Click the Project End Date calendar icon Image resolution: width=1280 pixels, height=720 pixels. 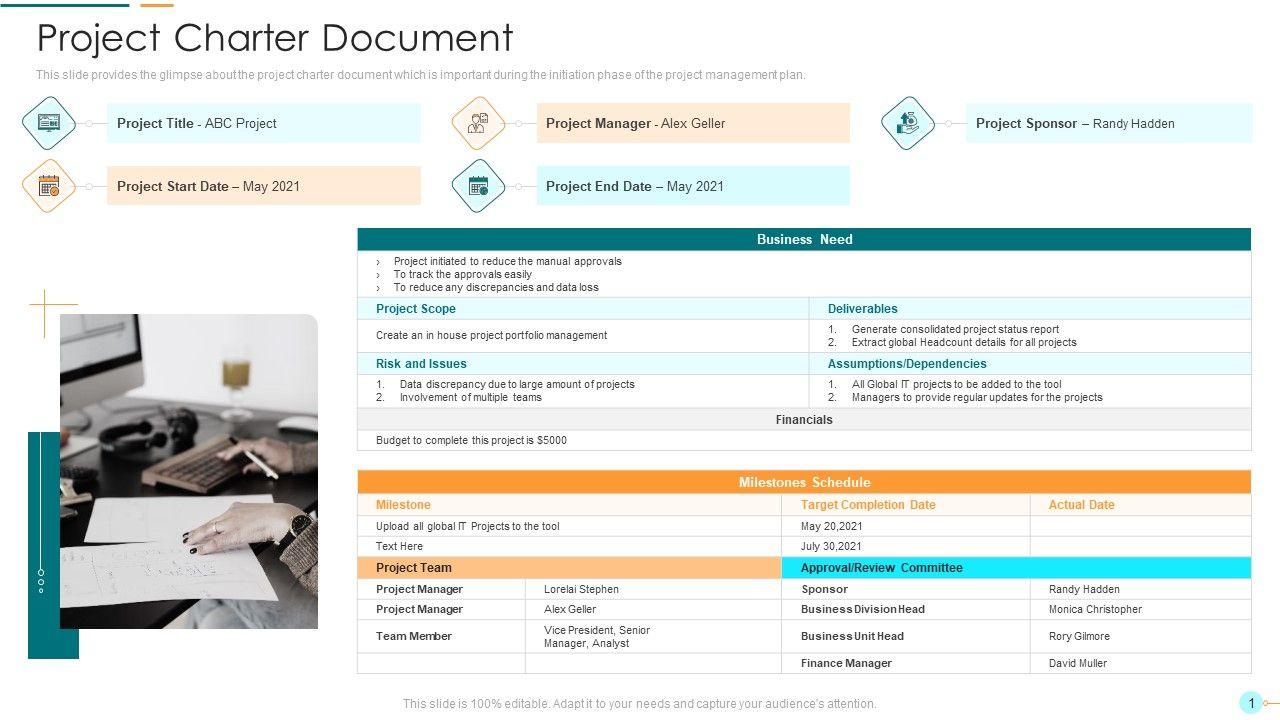478,186
